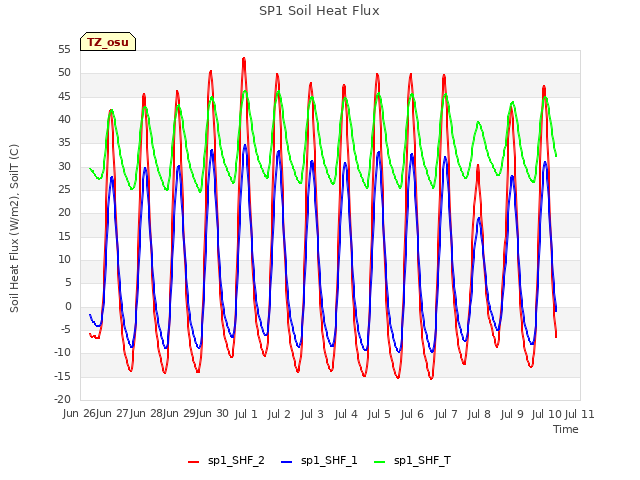The height and width of the screenshot is (480, 640).
Task: Click the Jul 5 x-axis tick label
Action: [379, 414]
